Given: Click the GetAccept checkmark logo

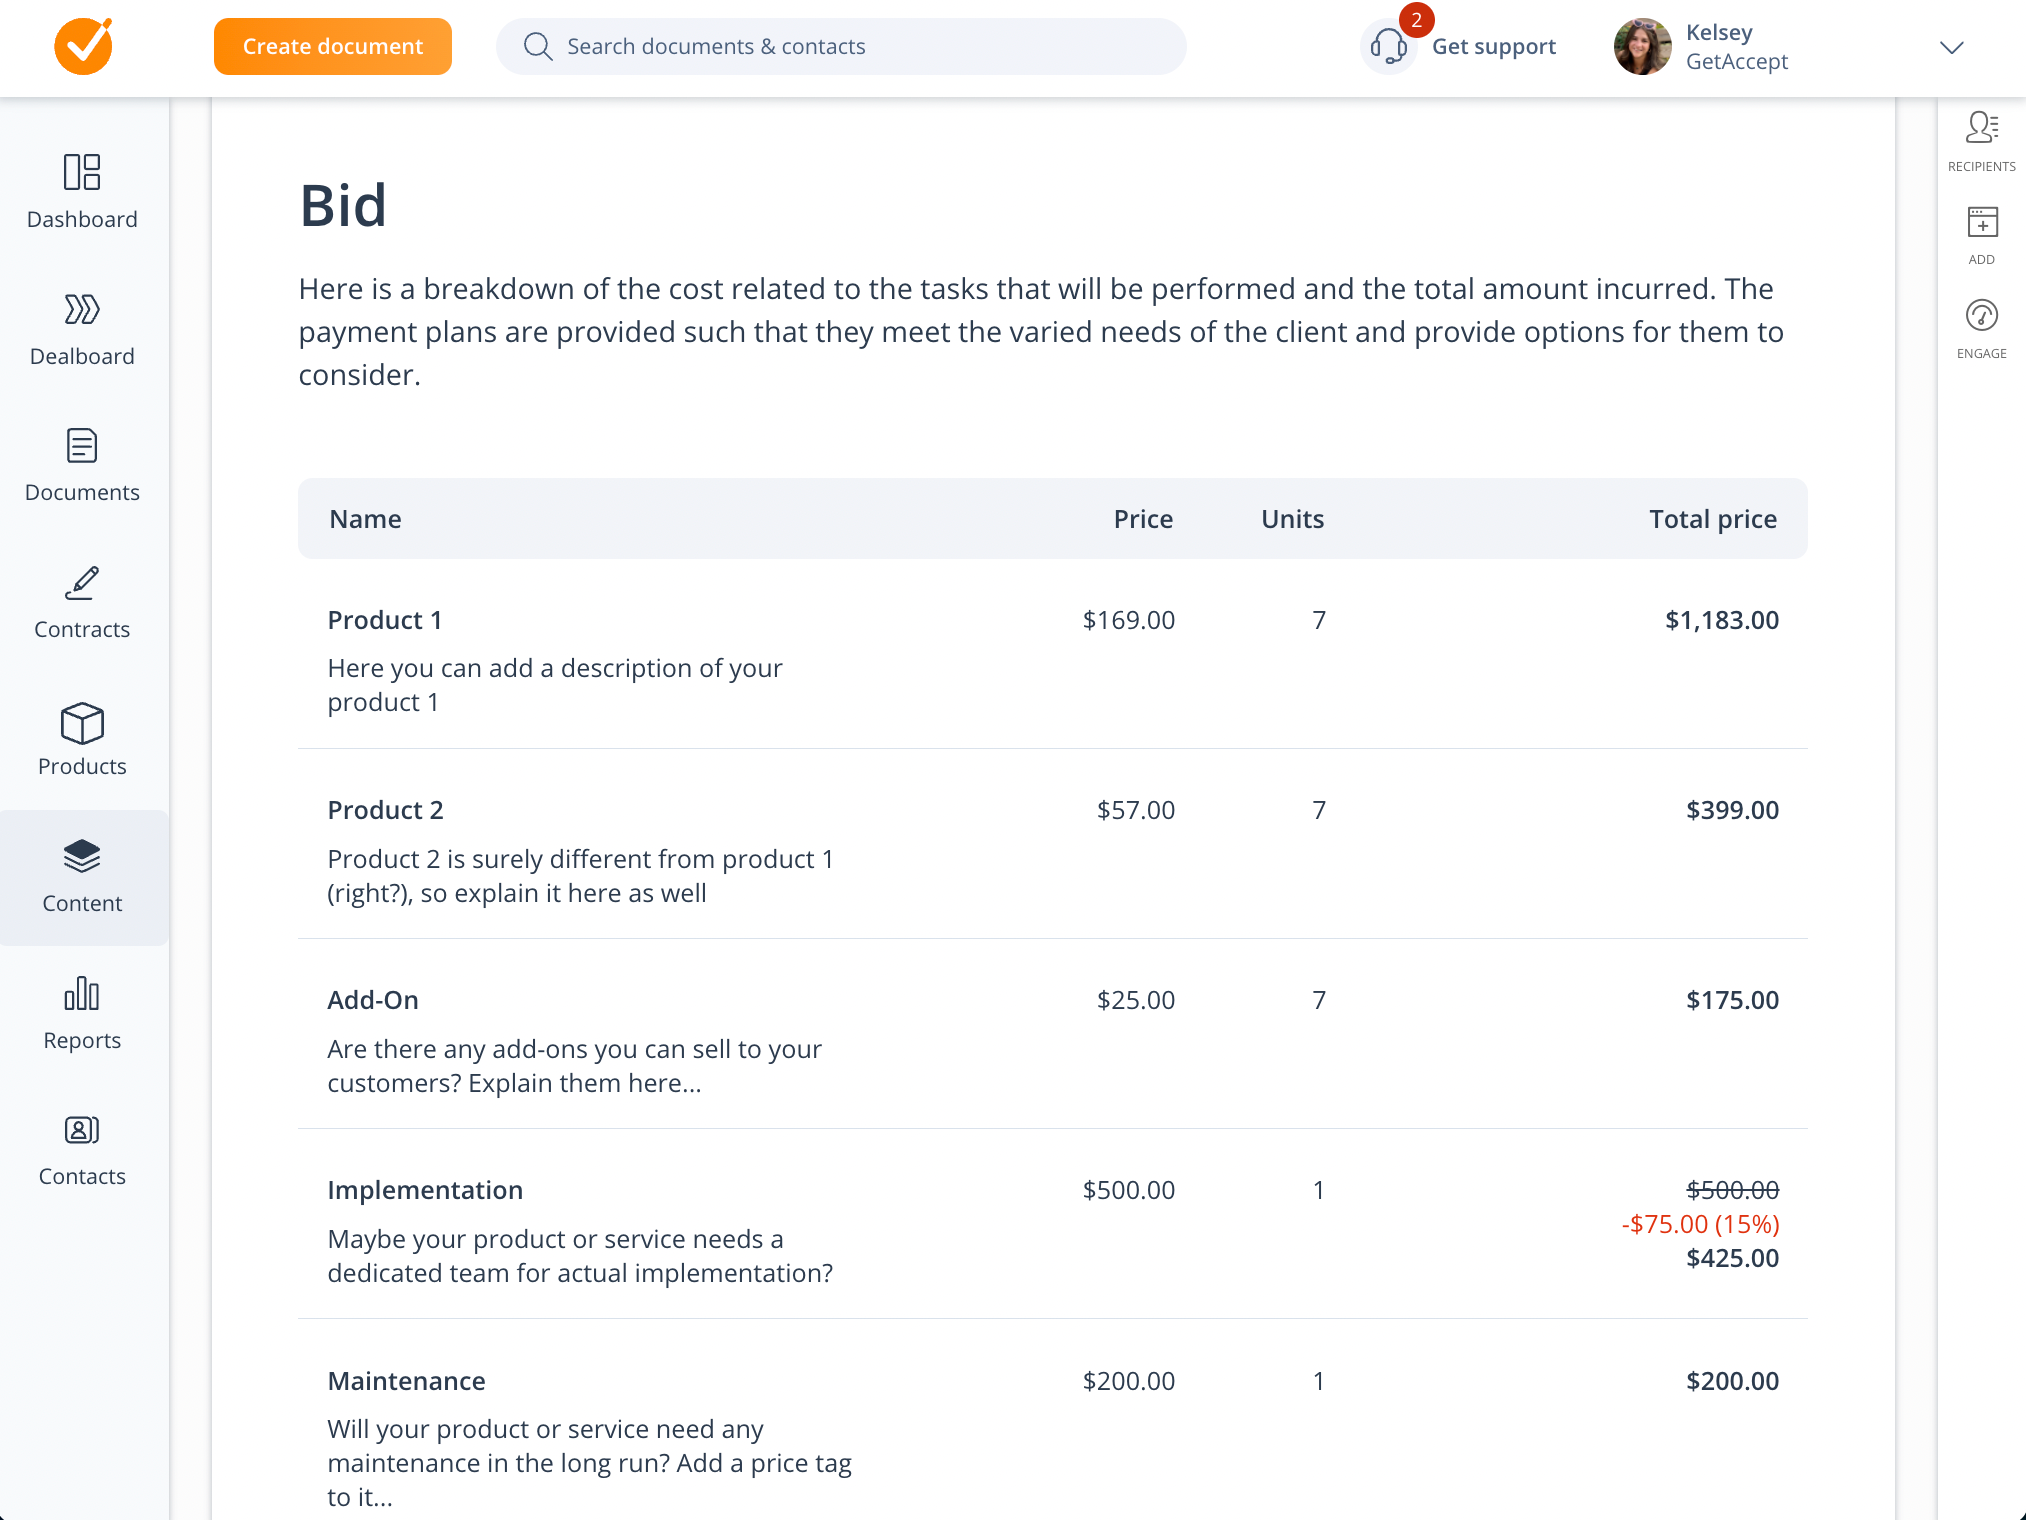Looking at the screenshot, I should tap(83, 47).
